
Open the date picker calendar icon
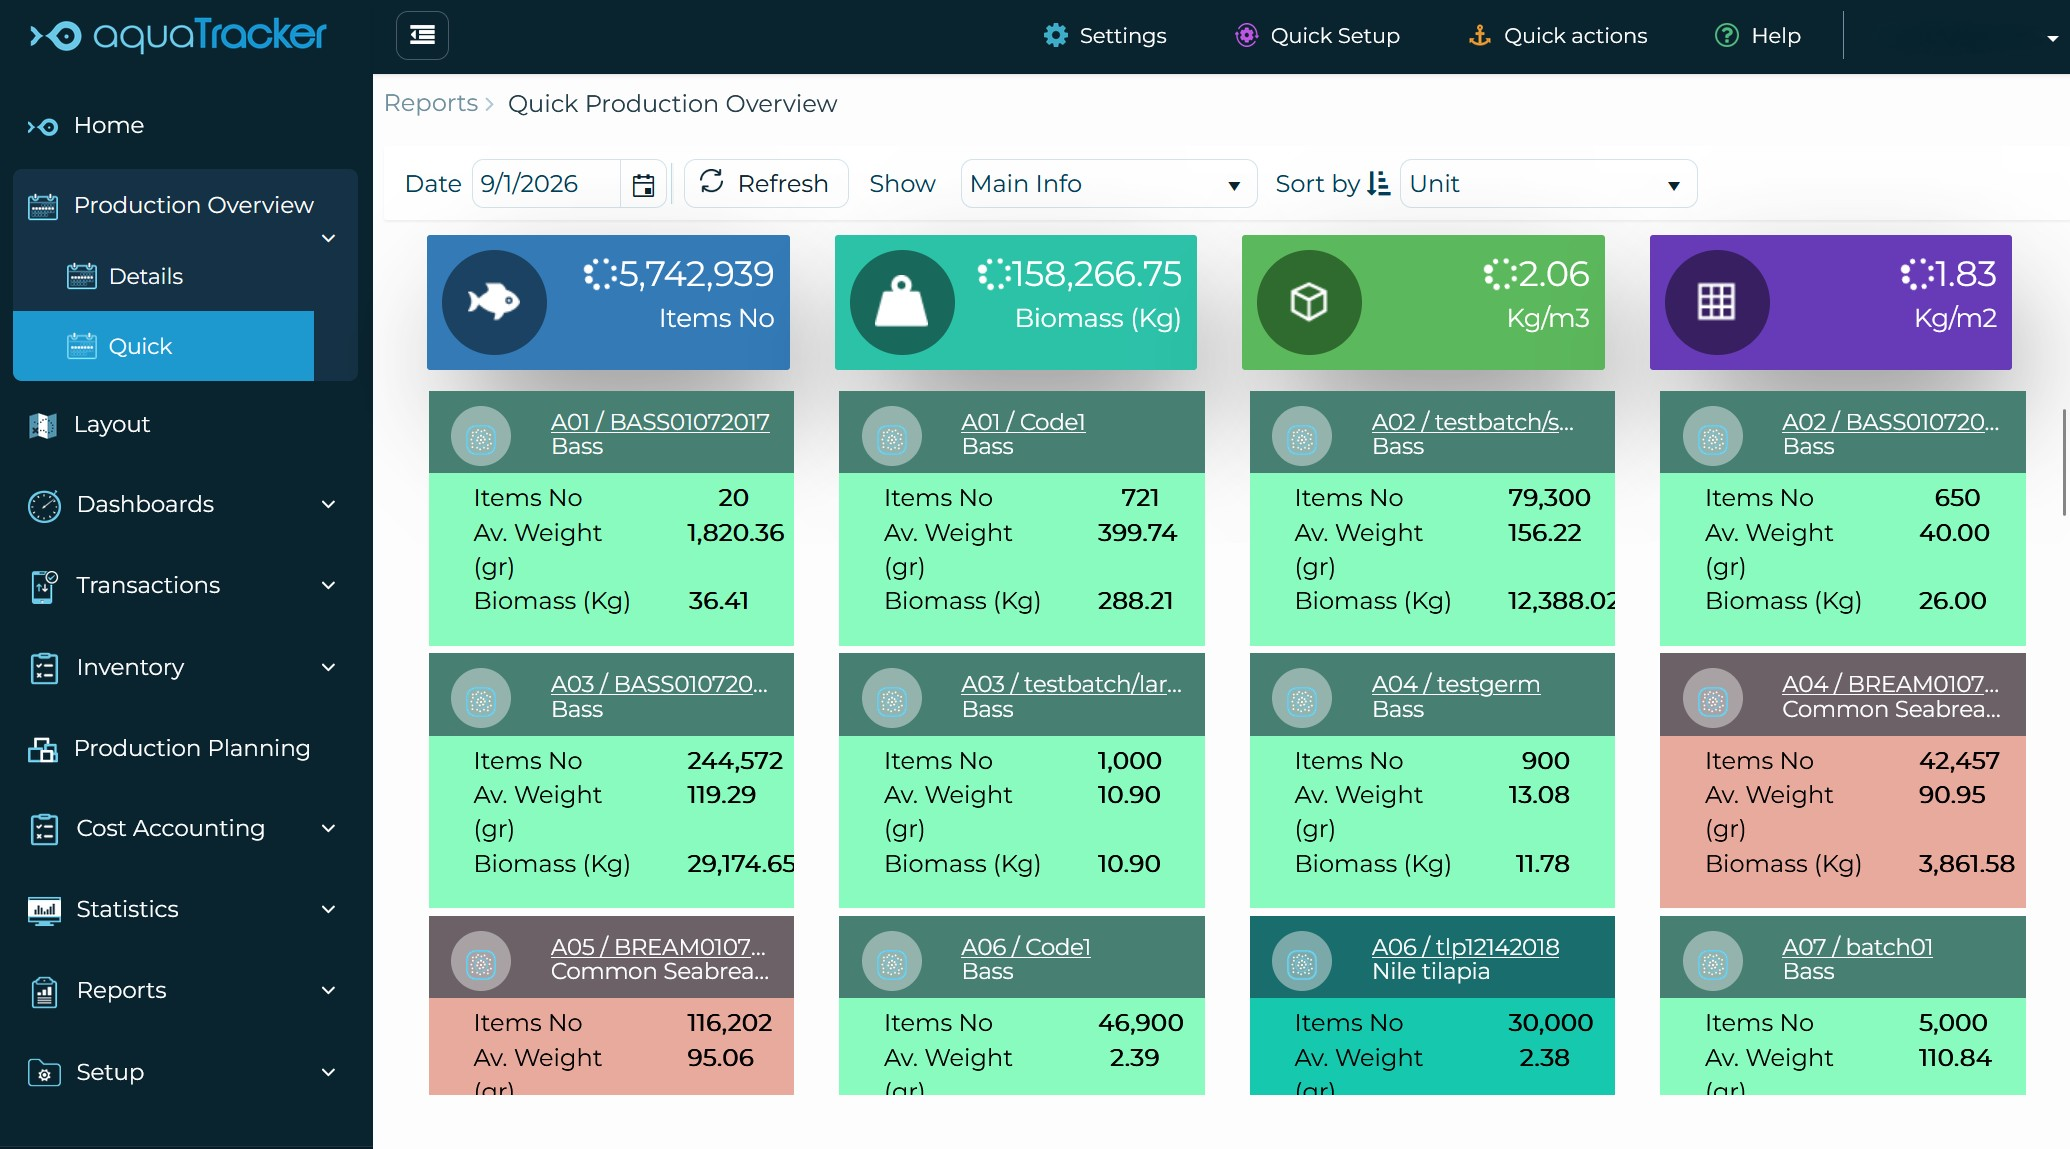(x=643, y=185)
